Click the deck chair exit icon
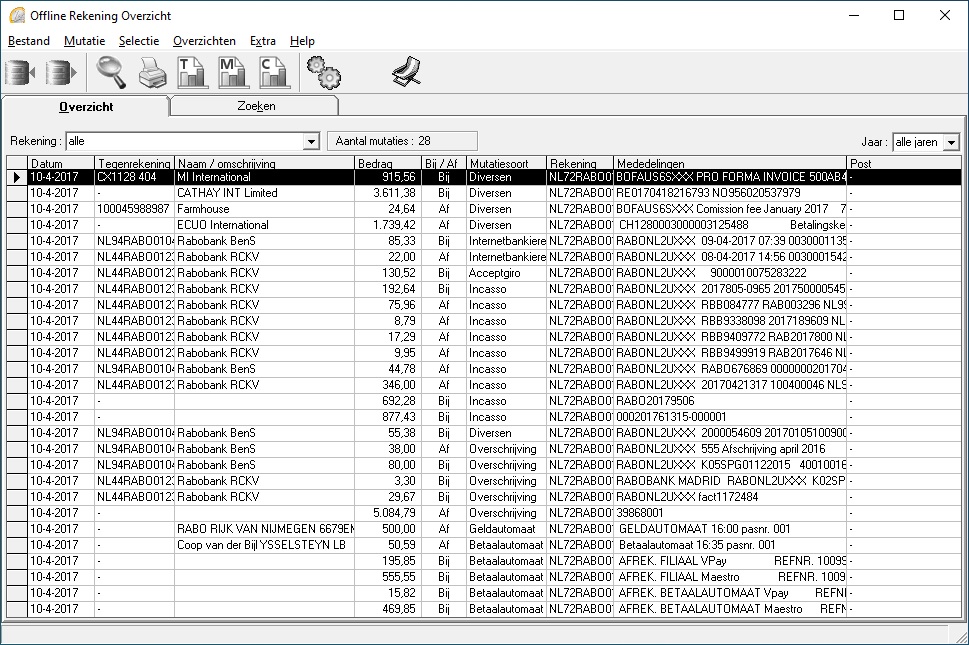Viewport: 969px width, 645px height. coord(405,72)
